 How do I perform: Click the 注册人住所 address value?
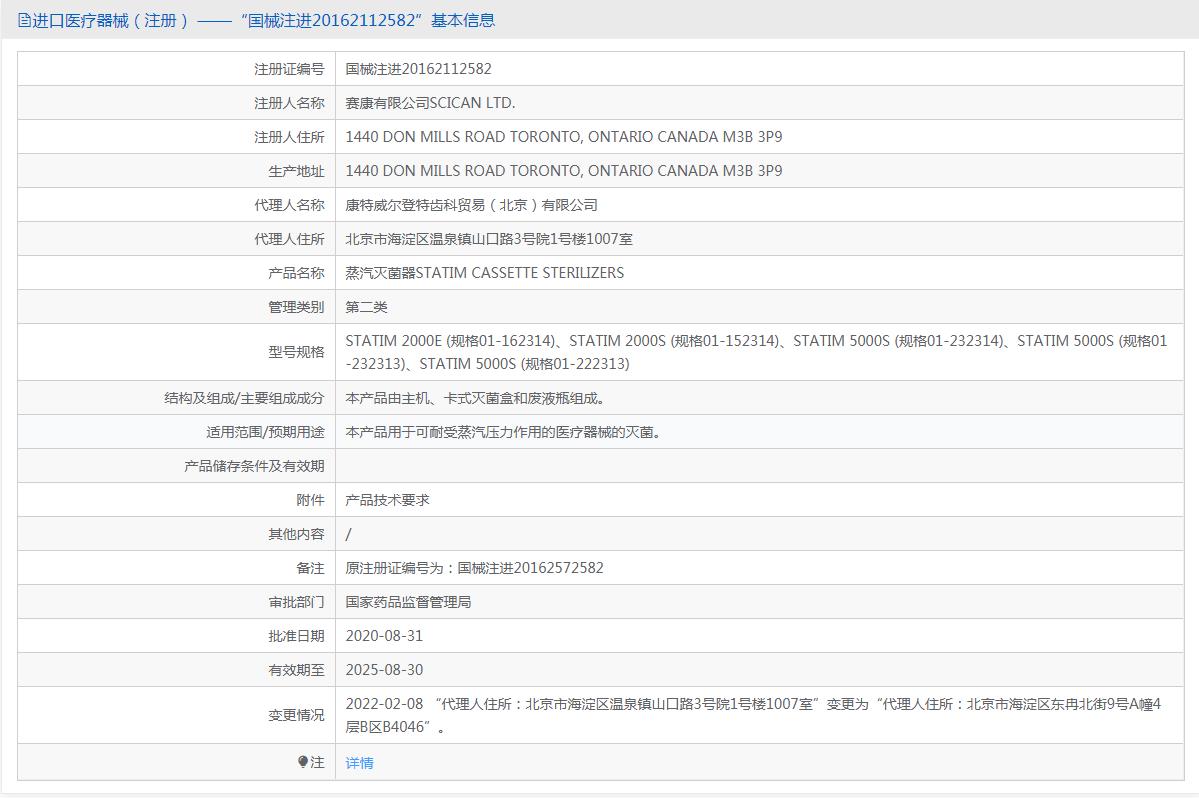coord(564,137)
